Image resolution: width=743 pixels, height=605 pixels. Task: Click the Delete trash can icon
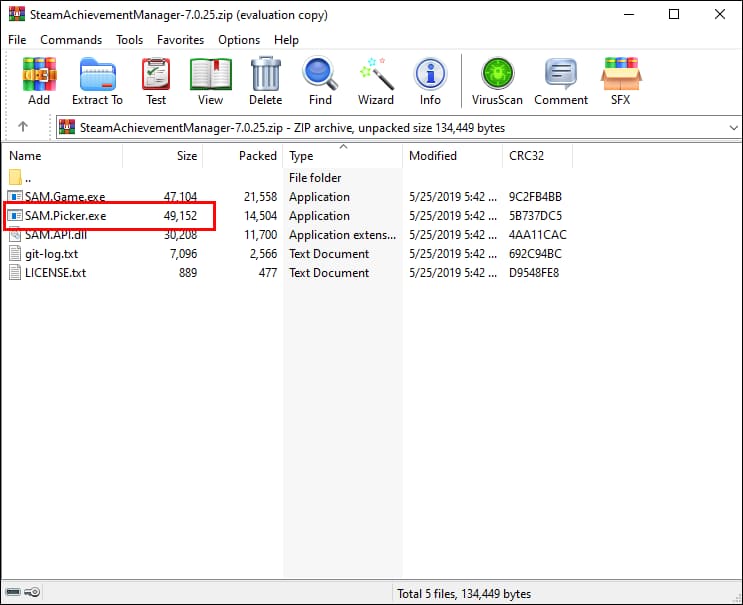266,74
